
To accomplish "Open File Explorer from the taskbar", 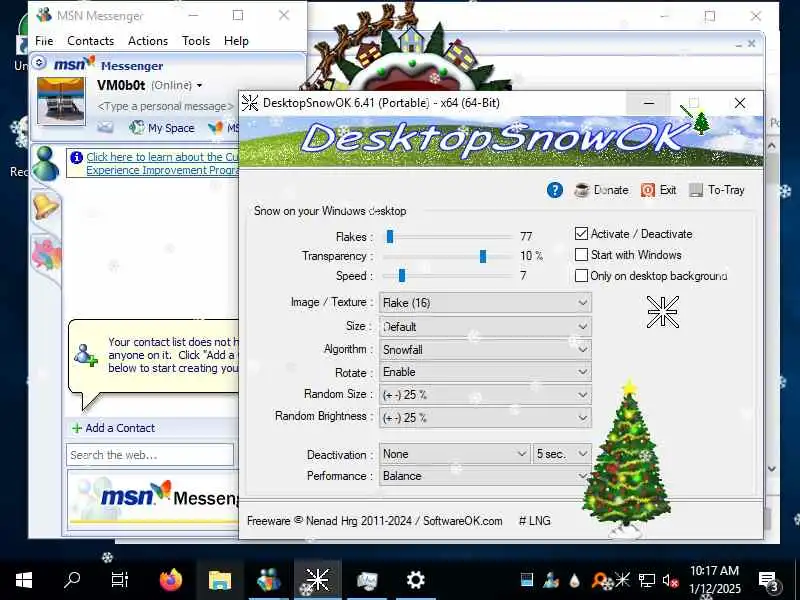I will (220, 580).
